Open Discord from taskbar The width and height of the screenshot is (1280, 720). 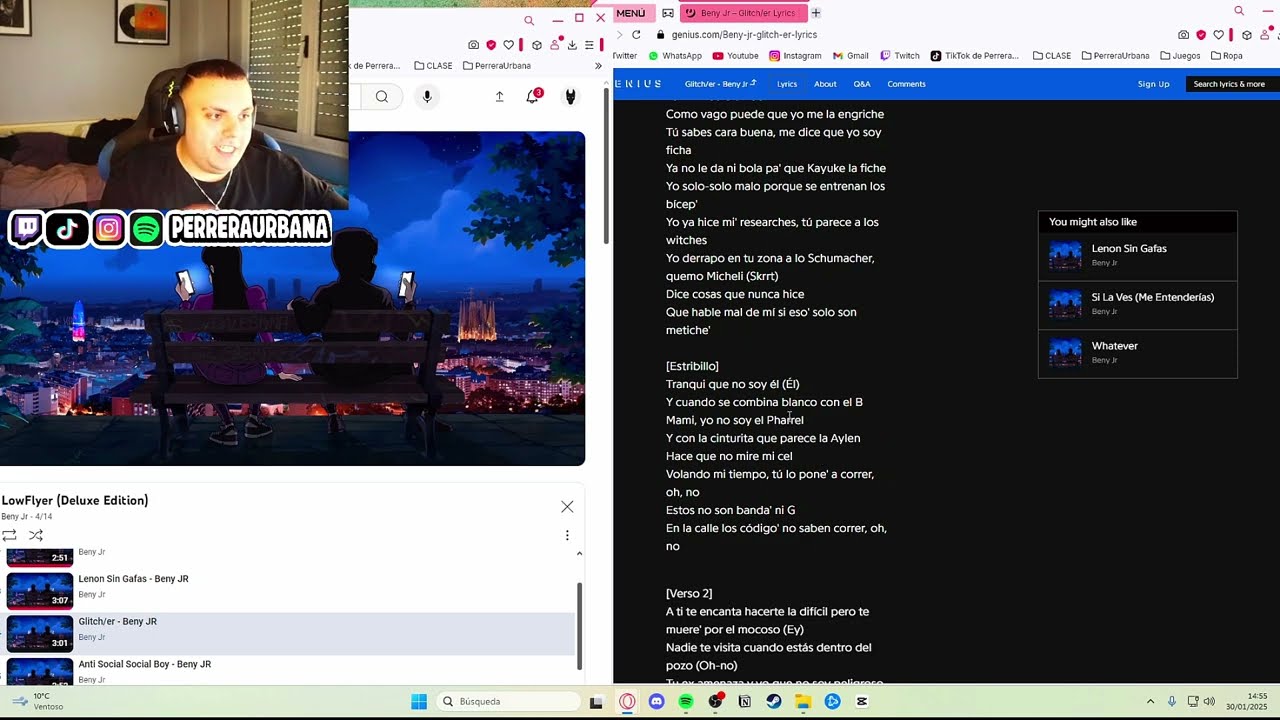pyautogui.click(x=656, y=702)
